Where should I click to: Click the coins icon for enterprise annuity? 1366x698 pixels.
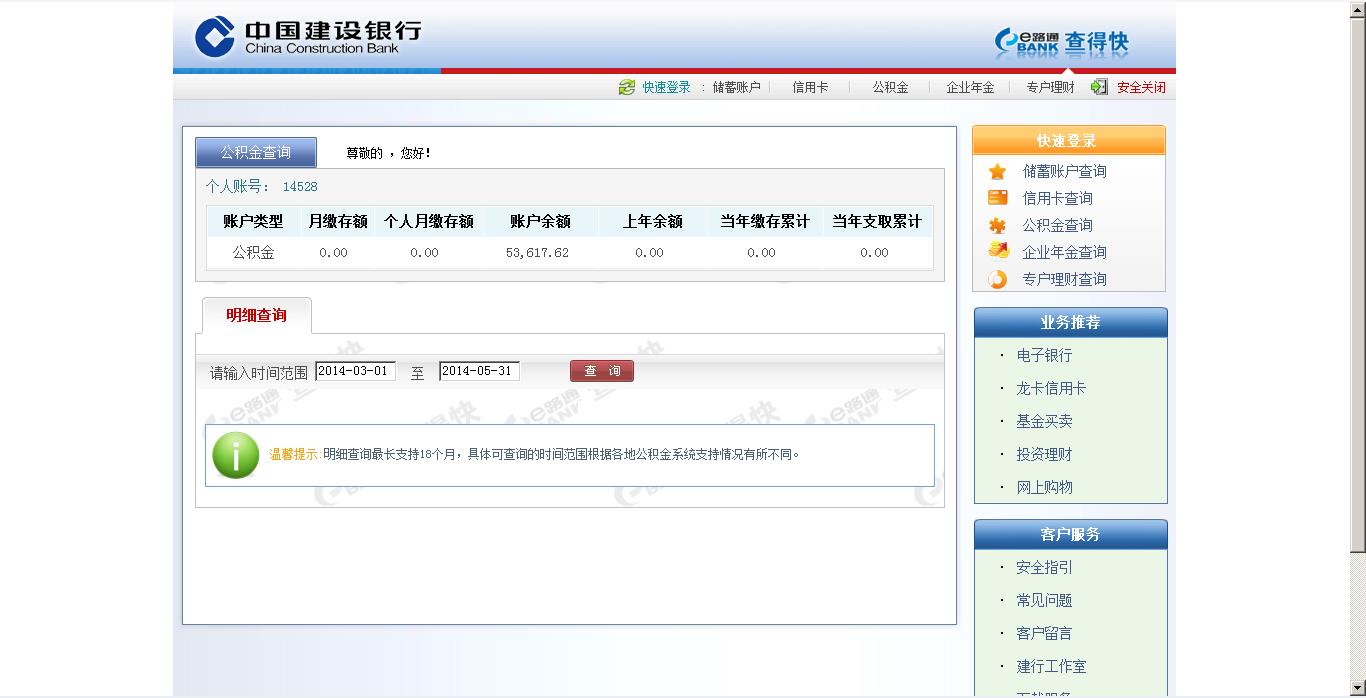pos(997,251)
